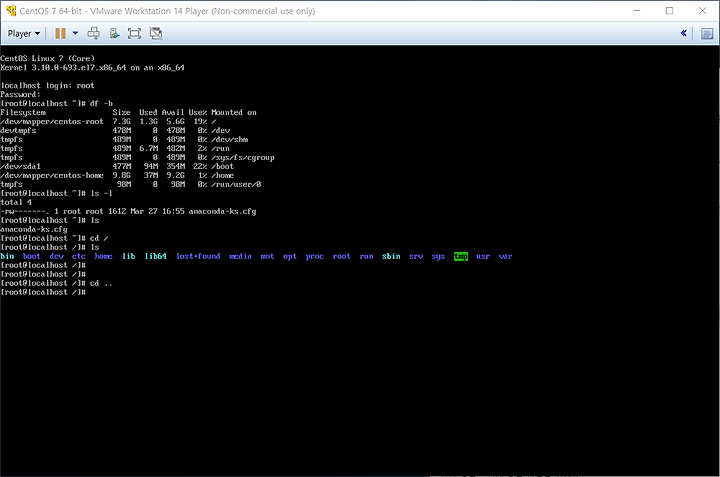Enter full screen mode
Image resolution: width=720 pixels, height=477 pixels.
(x=135, y=33)
